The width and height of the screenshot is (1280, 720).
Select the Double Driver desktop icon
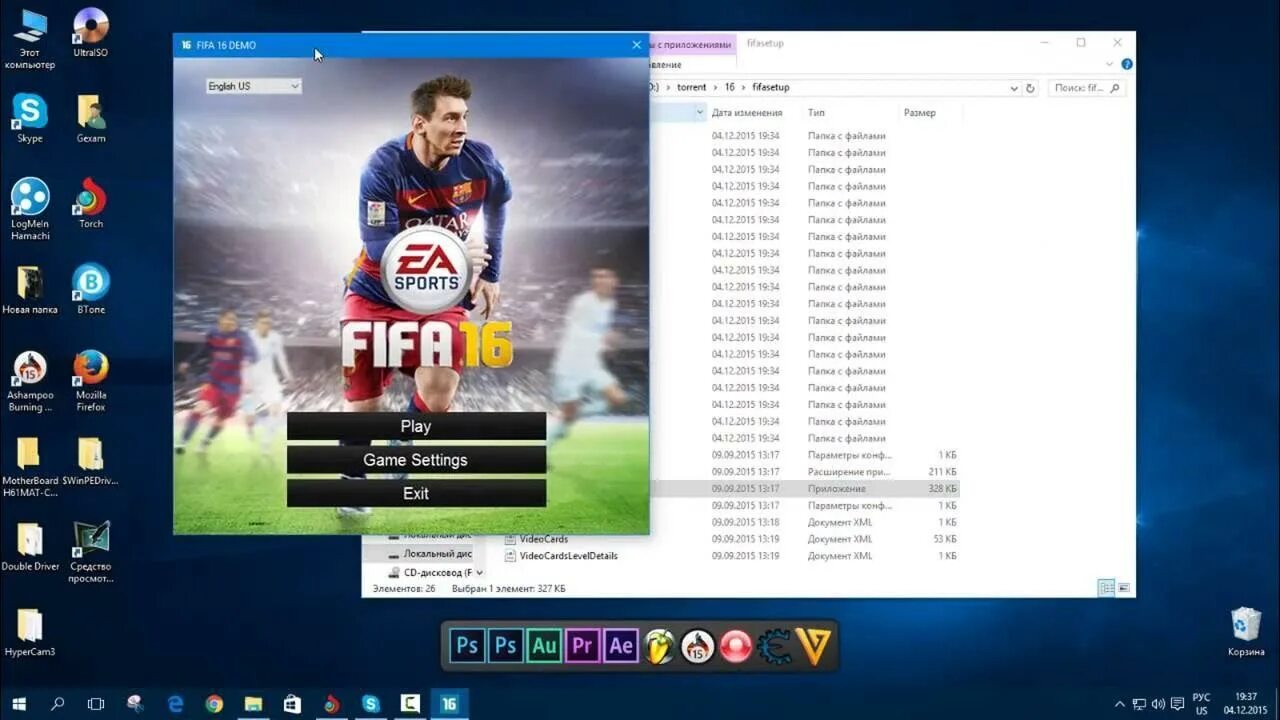click(x=30, y=547)
